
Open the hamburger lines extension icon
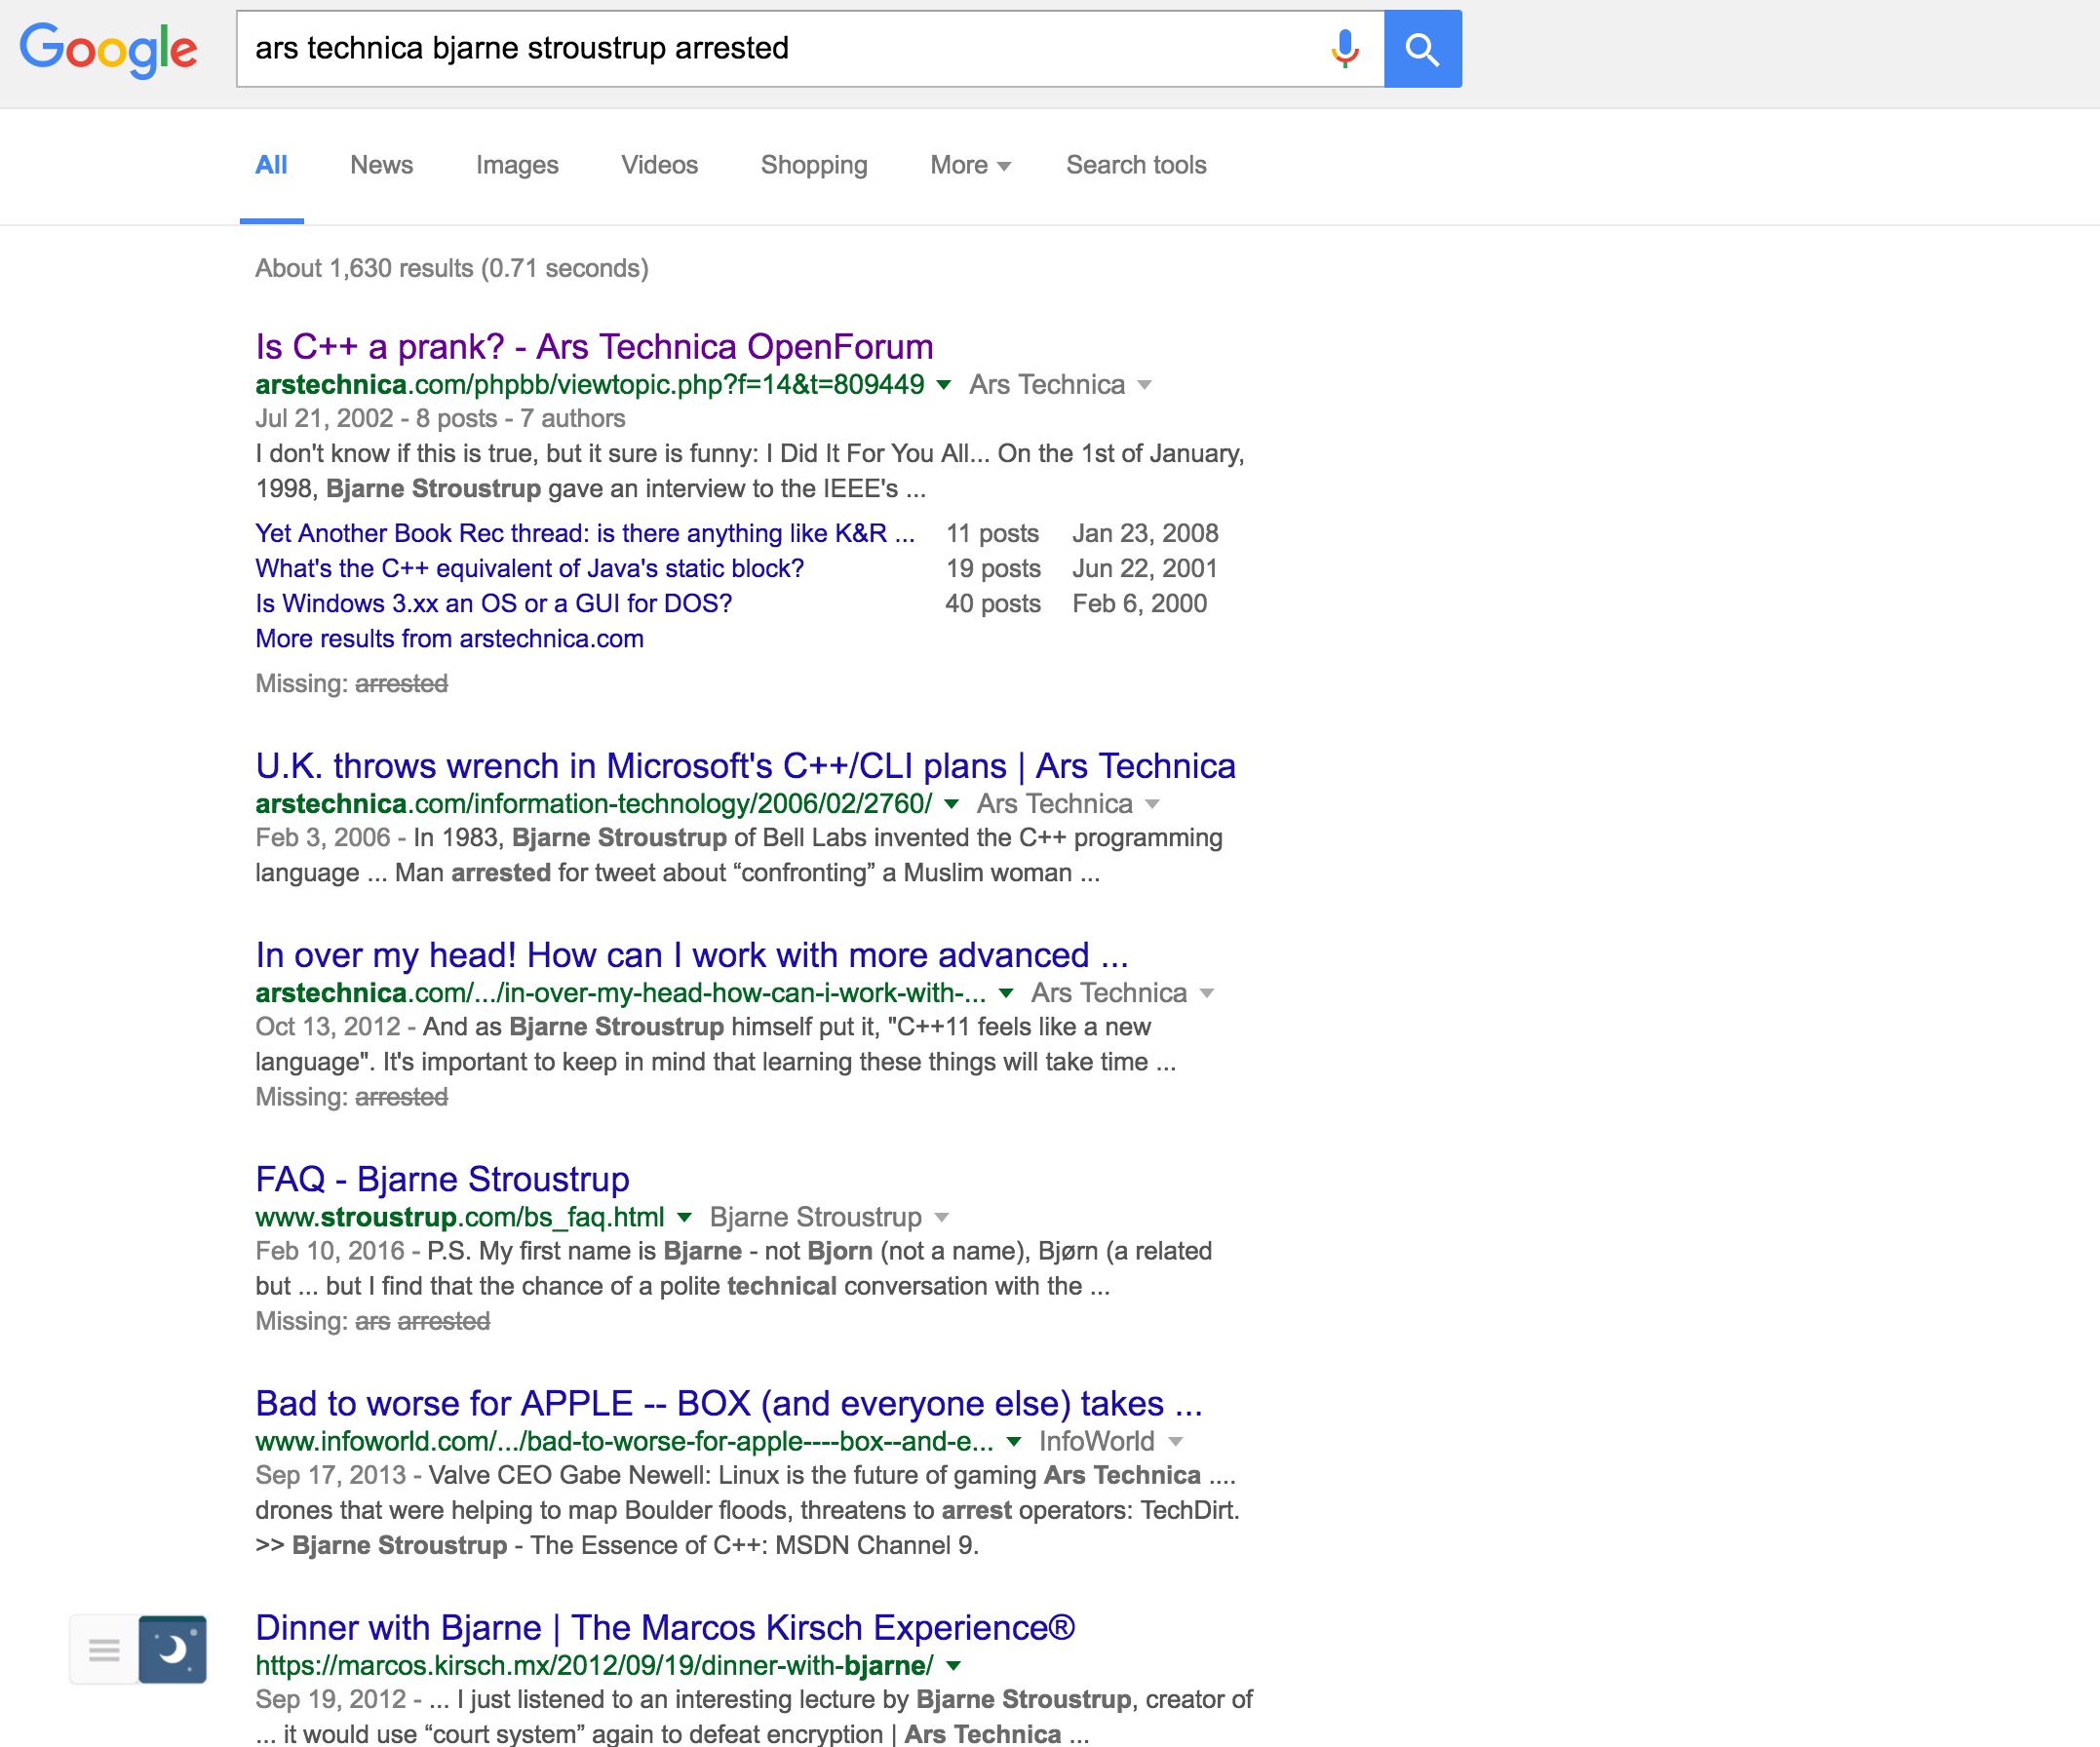pyautogui.click(x=104, y=1649)
